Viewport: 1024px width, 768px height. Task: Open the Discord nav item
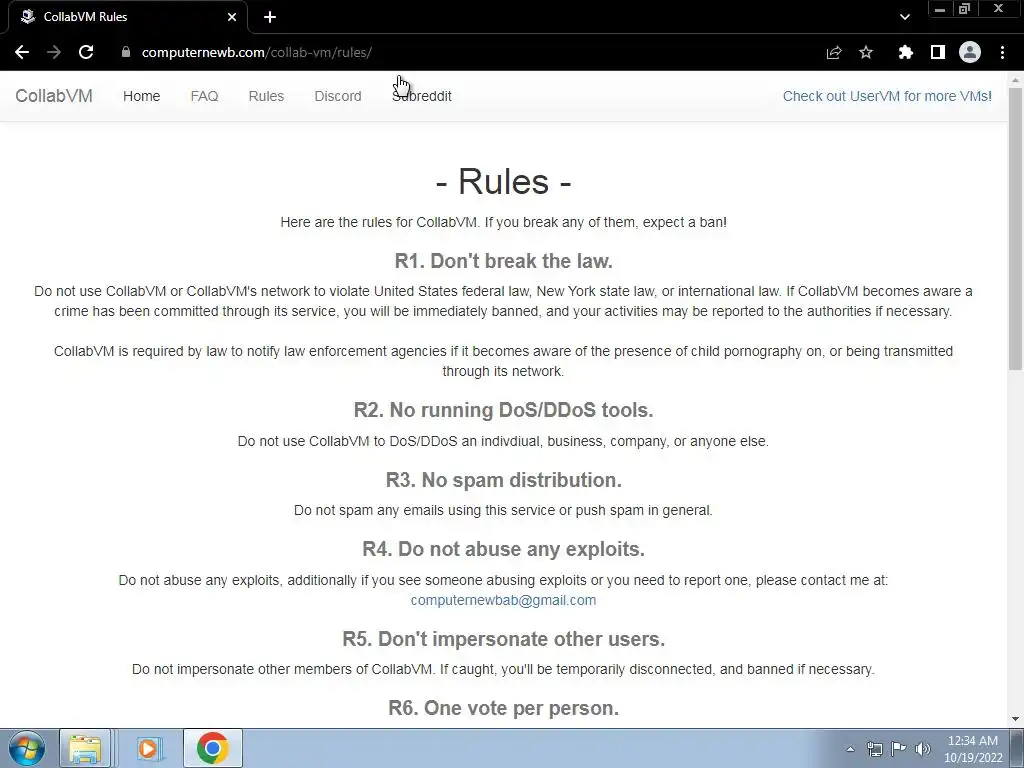338,96
